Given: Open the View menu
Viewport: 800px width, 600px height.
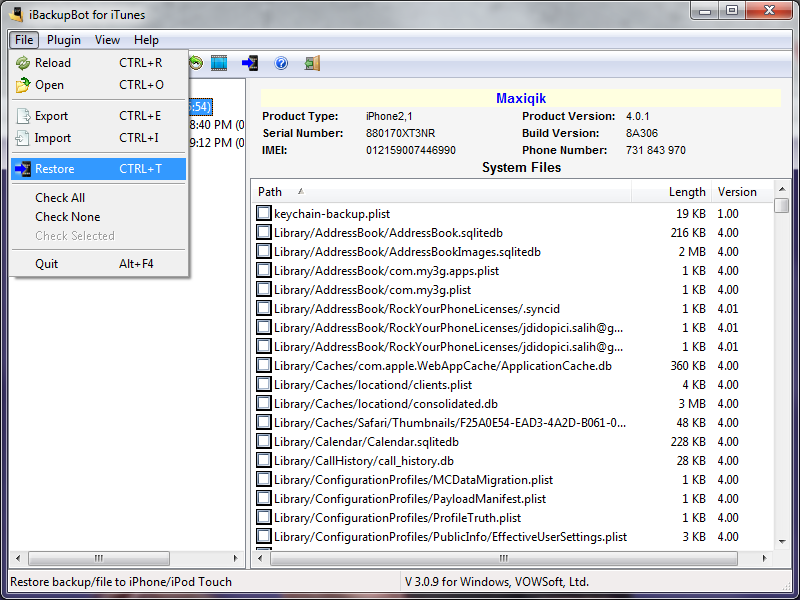Looking at the screenshot, I should (107, 40).
